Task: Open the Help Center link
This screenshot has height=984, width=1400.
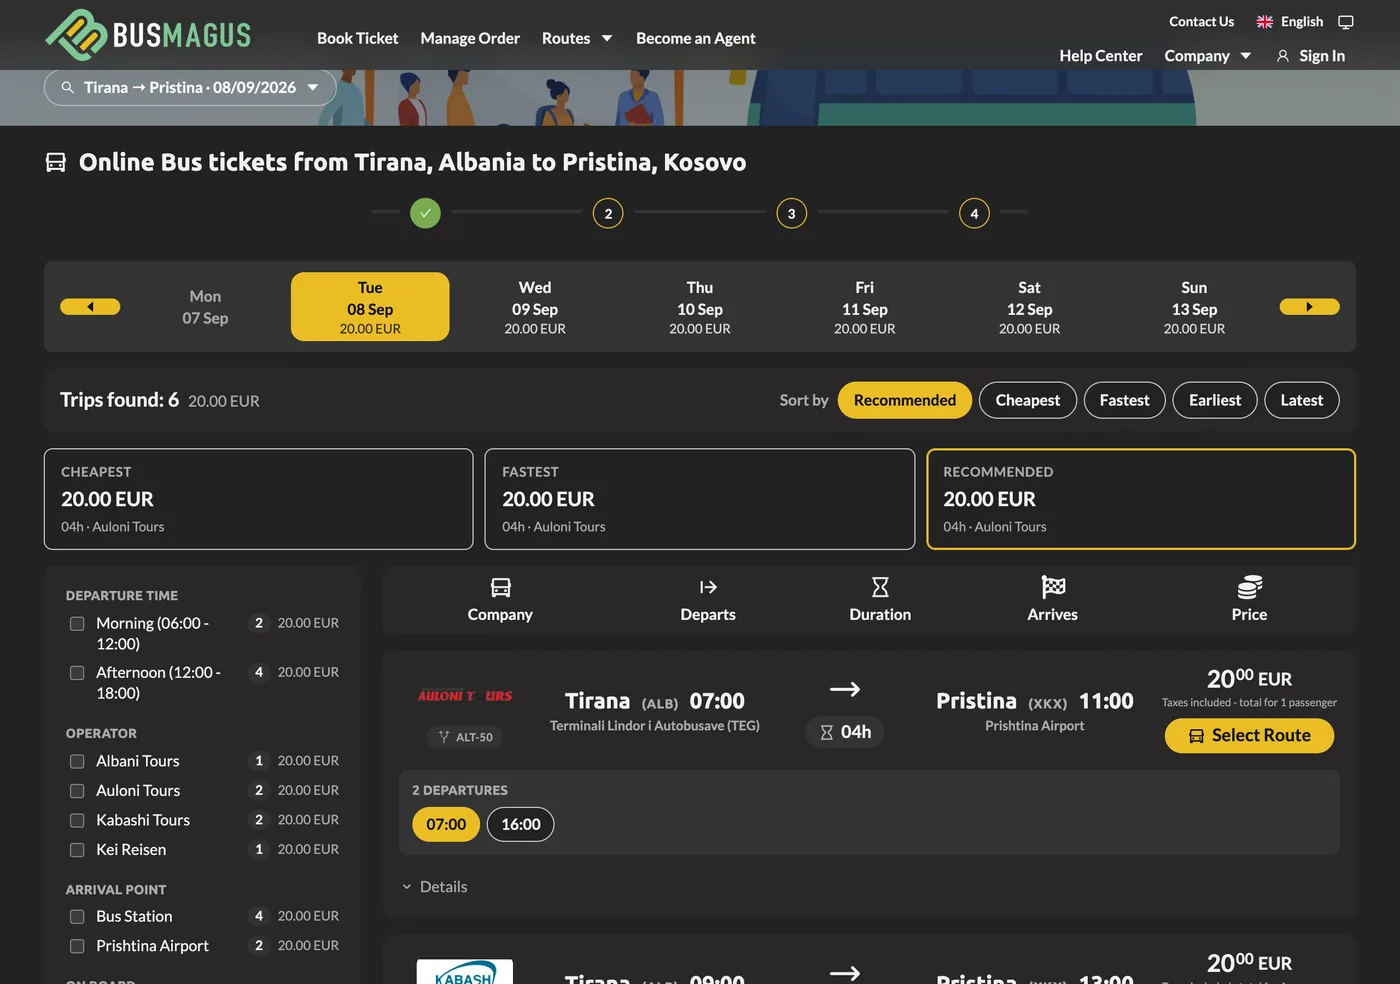Action: (x=1101, y=56)
